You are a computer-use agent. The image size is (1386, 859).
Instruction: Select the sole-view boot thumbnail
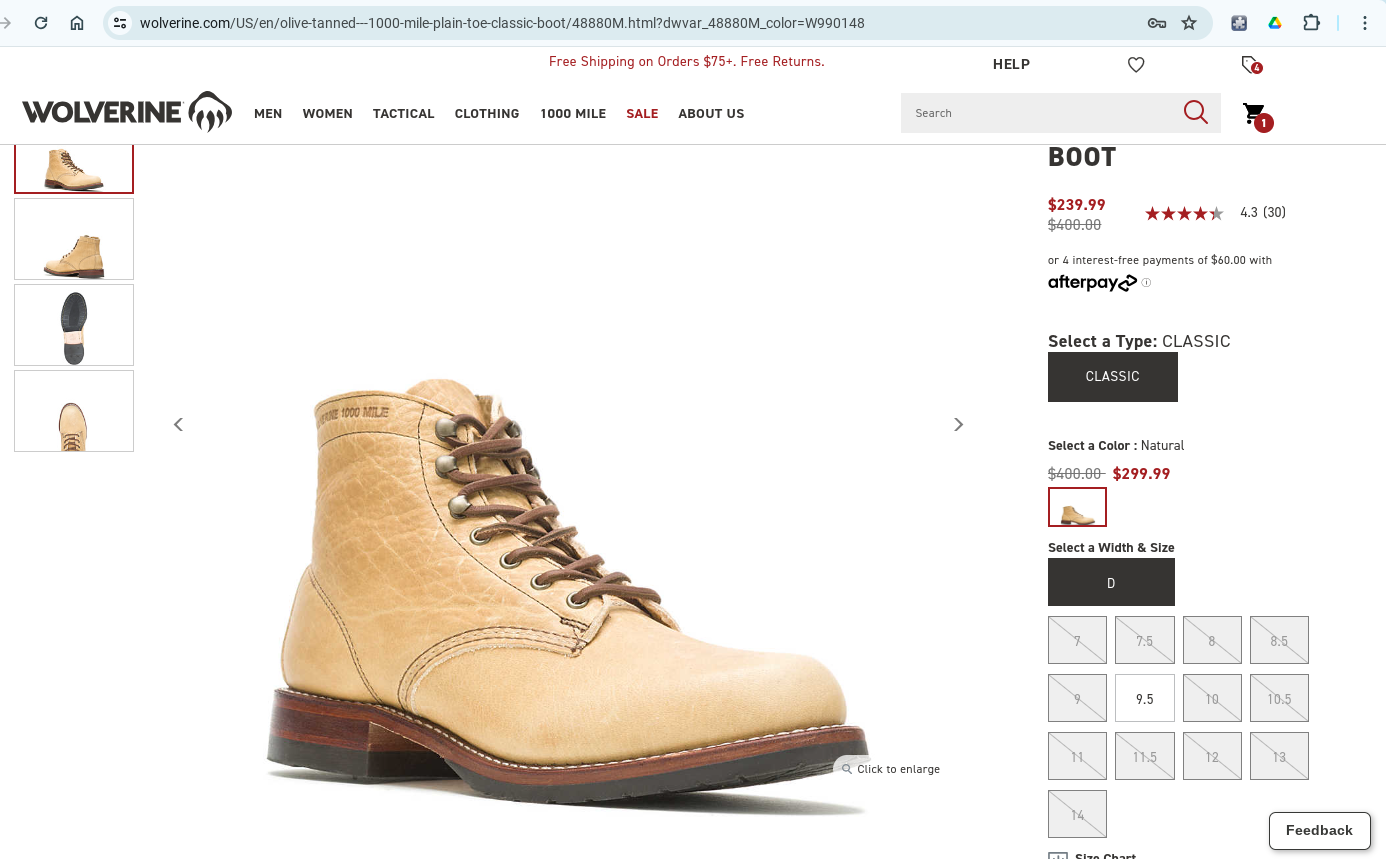(x=74, y=325)
